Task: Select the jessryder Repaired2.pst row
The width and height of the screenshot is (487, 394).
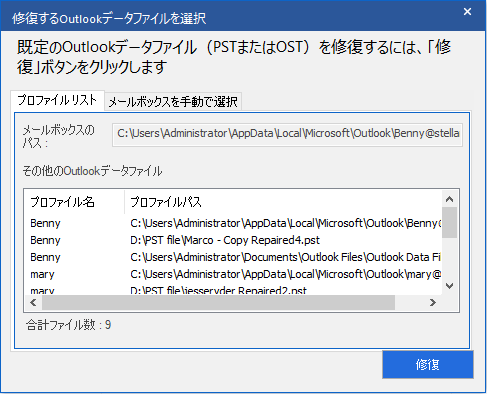Action: [x=233, y=289]
